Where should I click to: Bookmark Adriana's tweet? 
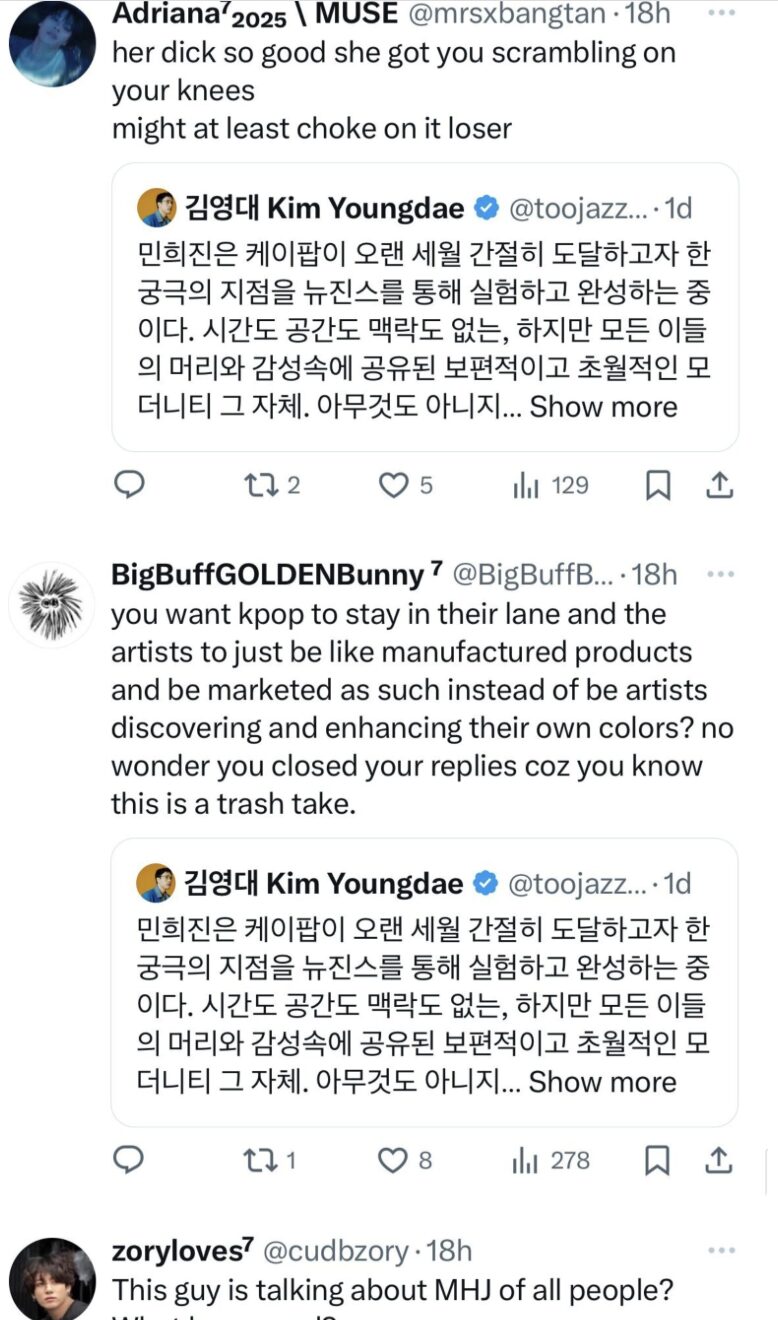[657, 486]
